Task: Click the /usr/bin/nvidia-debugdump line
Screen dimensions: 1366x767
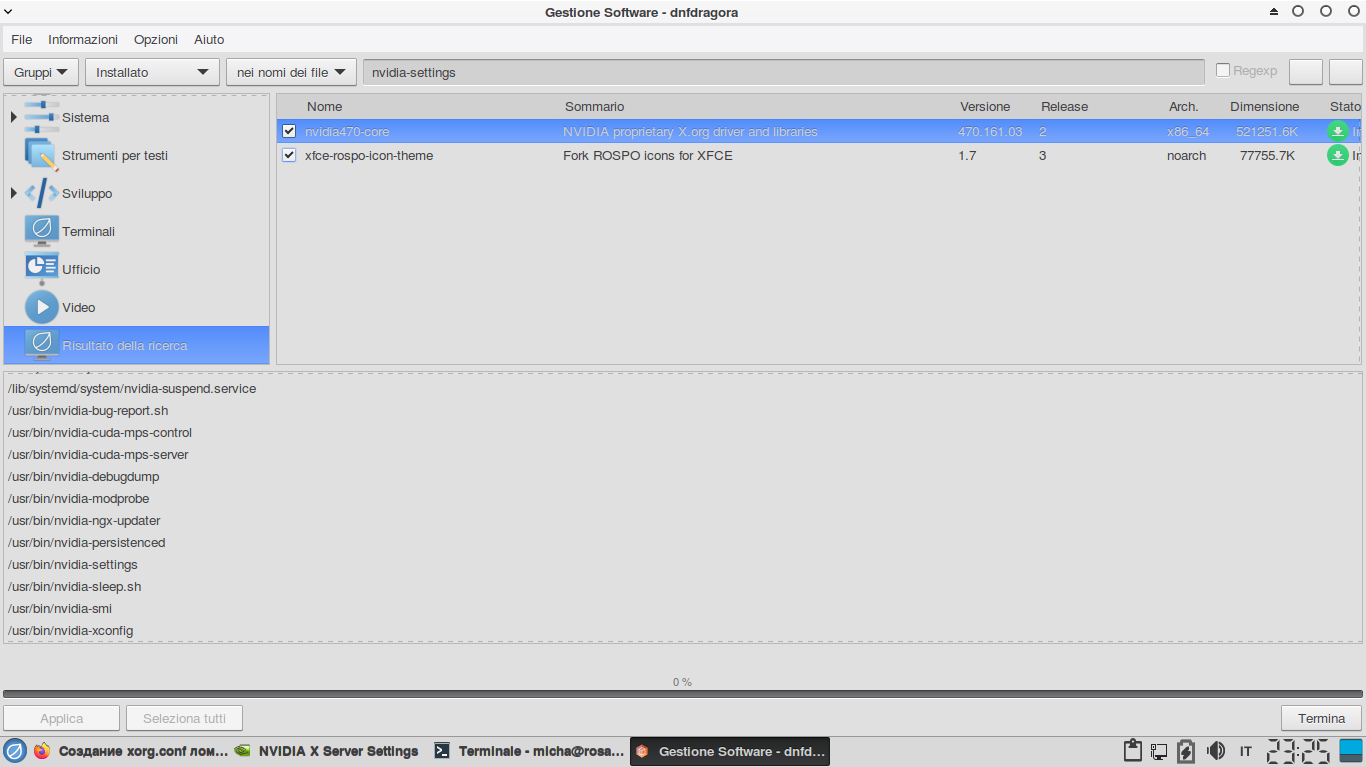Action: point(83,476)
